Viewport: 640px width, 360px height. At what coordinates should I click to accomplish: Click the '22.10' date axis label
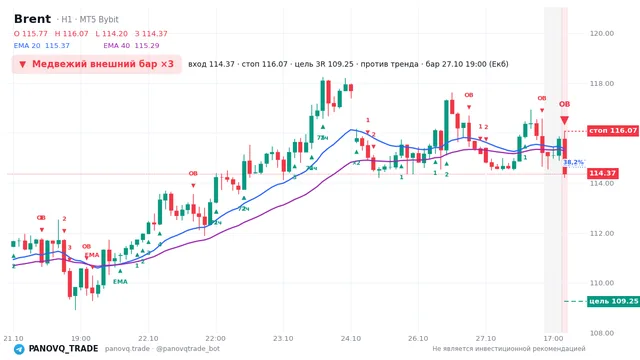click(x=148, y=338)
